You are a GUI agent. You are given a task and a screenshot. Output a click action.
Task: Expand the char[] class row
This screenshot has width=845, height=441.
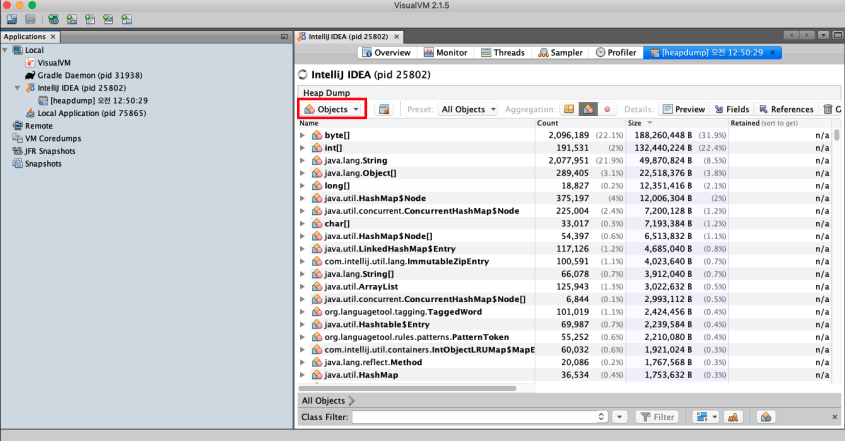coord(303,224)
